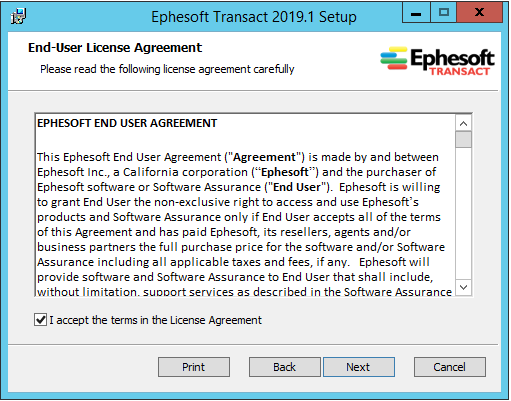This screenshot has width=511, height=401.
Task: Go Back to previous setup step
Action: point(284,367)
